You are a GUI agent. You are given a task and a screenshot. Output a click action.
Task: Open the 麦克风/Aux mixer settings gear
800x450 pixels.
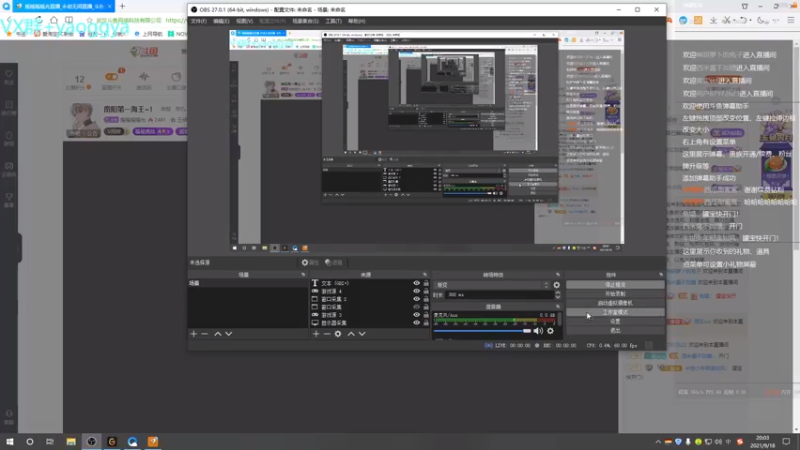tap(551, 331)
